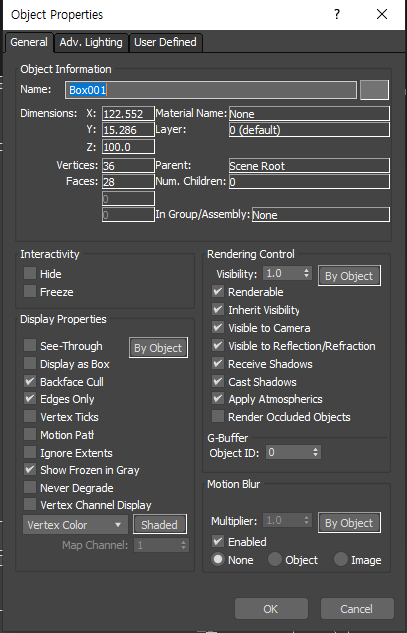Uncheck Edges Only
Image resolution: width=407 pixels, height=633 pixels.
click(30, 399)
